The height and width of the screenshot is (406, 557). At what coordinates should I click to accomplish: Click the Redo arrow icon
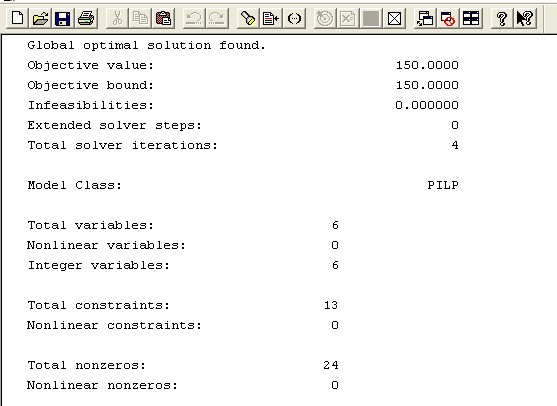(x=217, y=18)
